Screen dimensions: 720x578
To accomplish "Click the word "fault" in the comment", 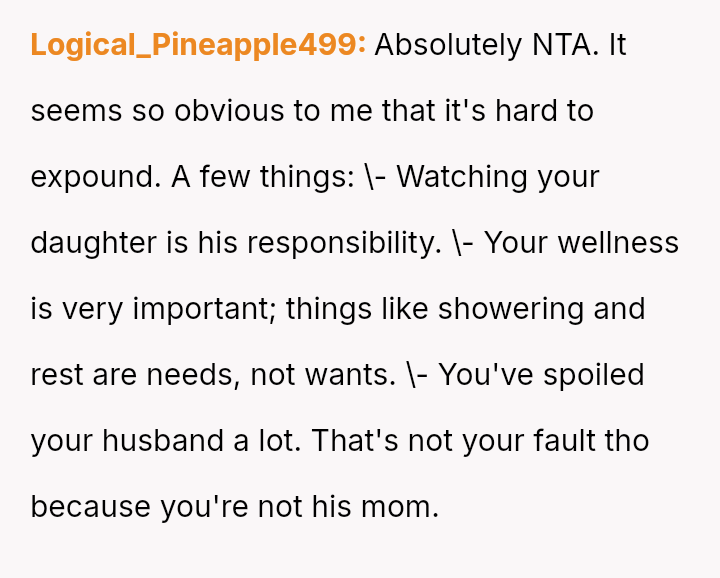I will [x=567, y=441].
